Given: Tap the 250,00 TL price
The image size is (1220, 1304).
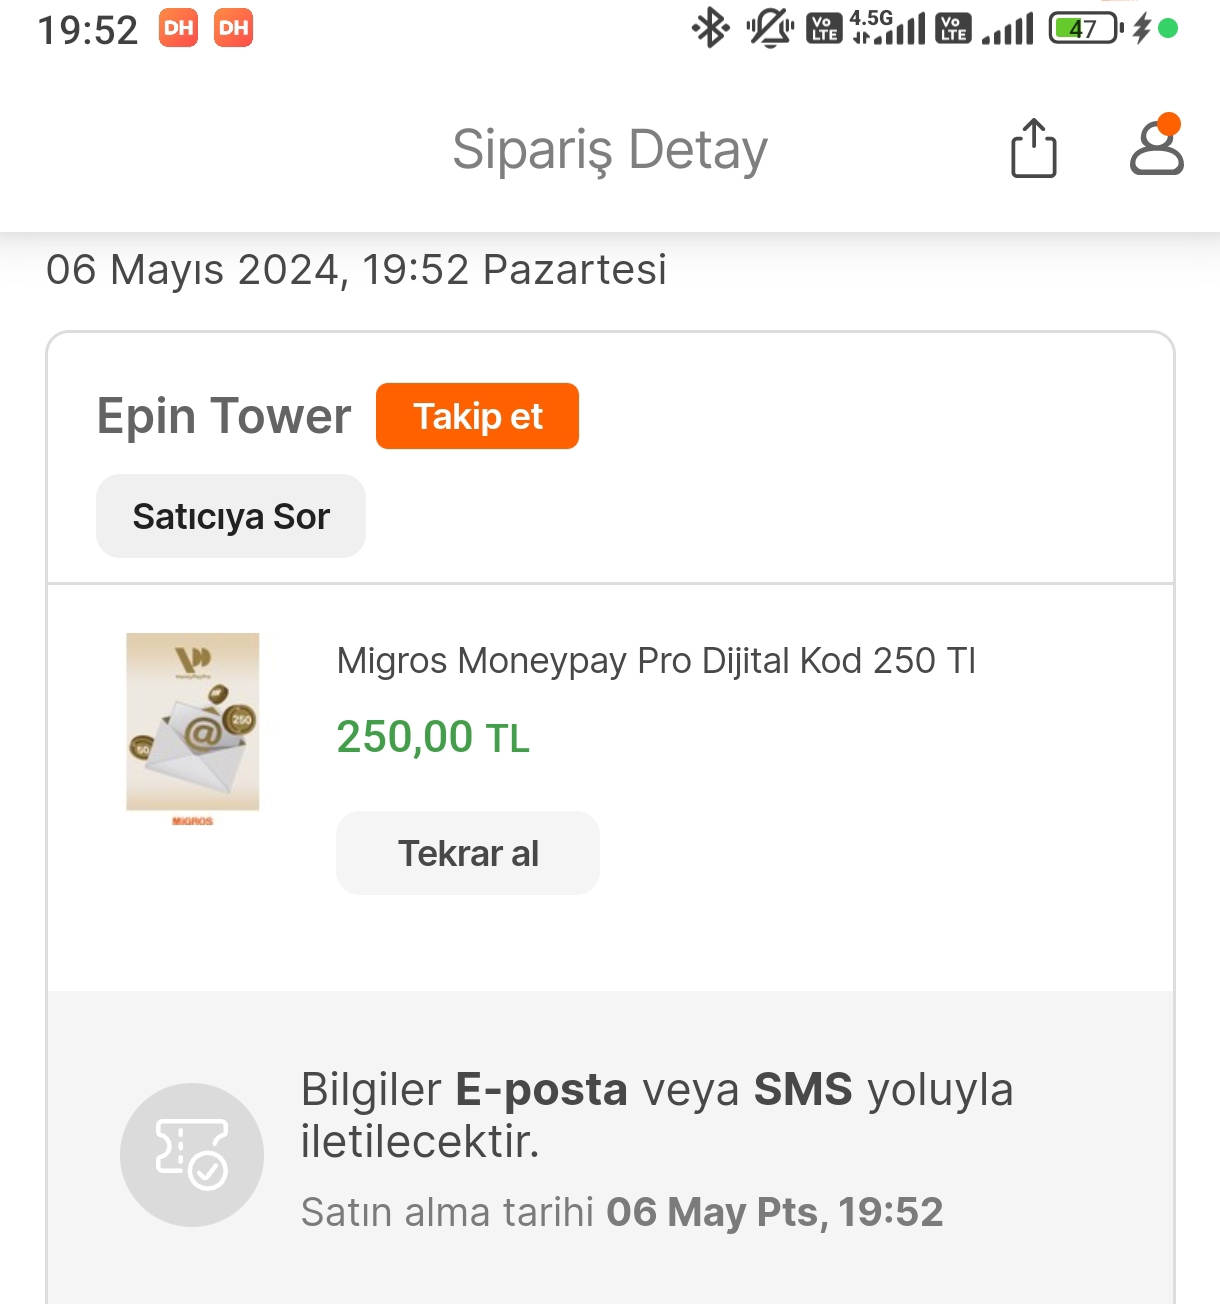Looking at the screenshot, I should (433, 737).
